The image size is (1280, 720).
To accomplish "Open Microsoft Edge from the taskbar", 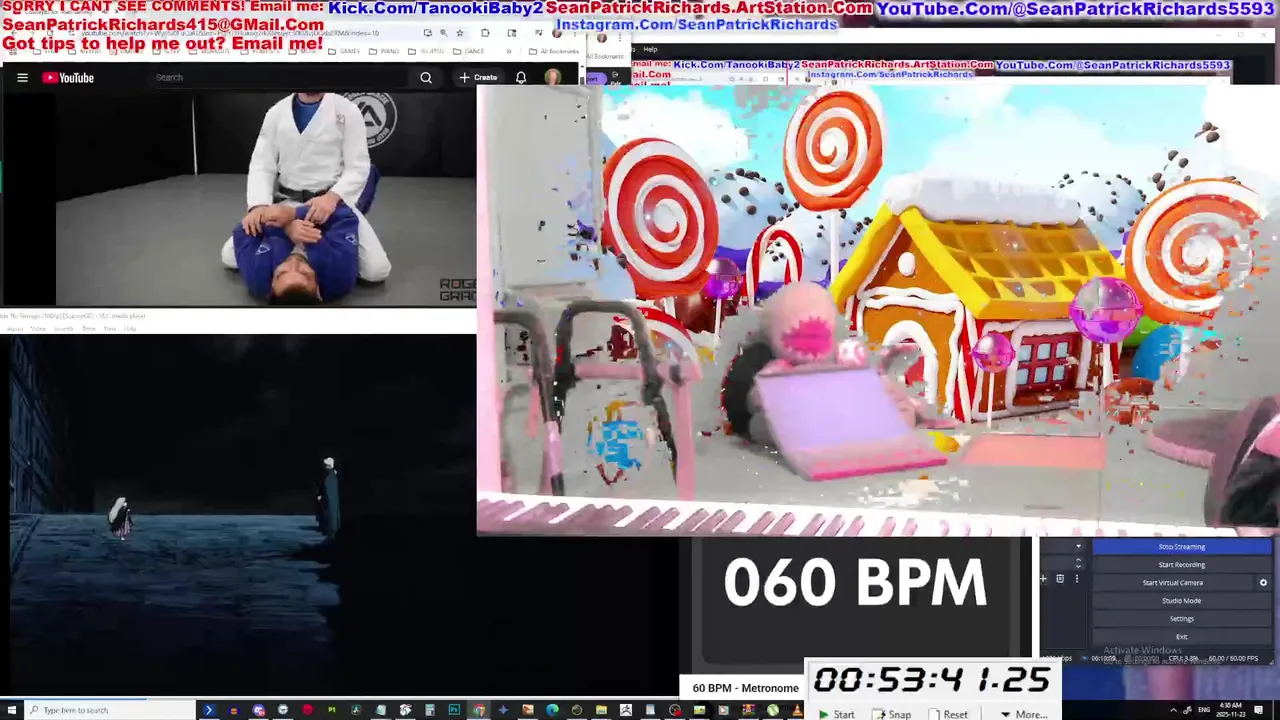I will click(552, 710).
